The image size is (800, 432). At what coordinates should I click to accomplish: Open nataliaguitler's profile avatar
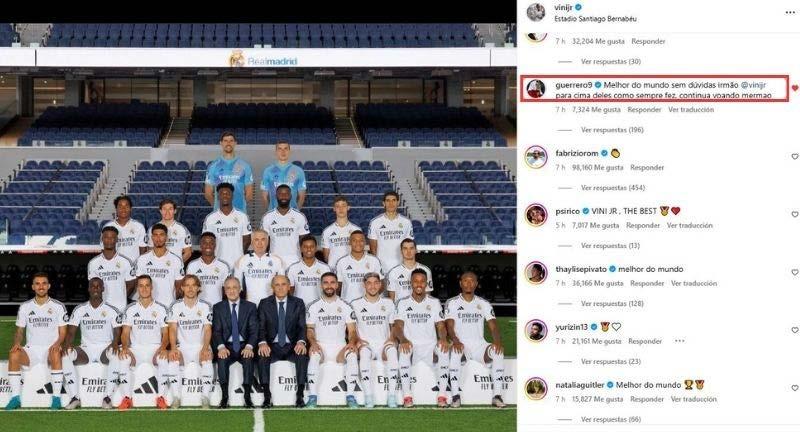[536, 389]
